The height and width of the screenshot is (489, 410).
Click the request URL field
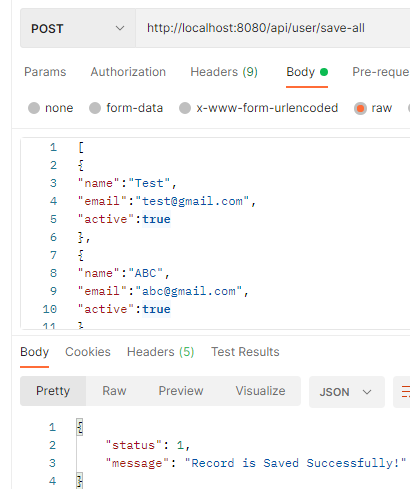pos(273,28)
